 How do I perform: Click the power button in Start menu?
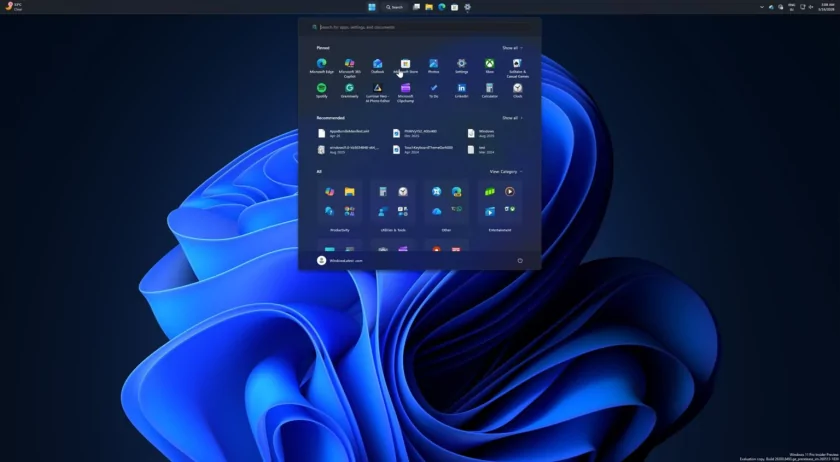tap(520, 260)
